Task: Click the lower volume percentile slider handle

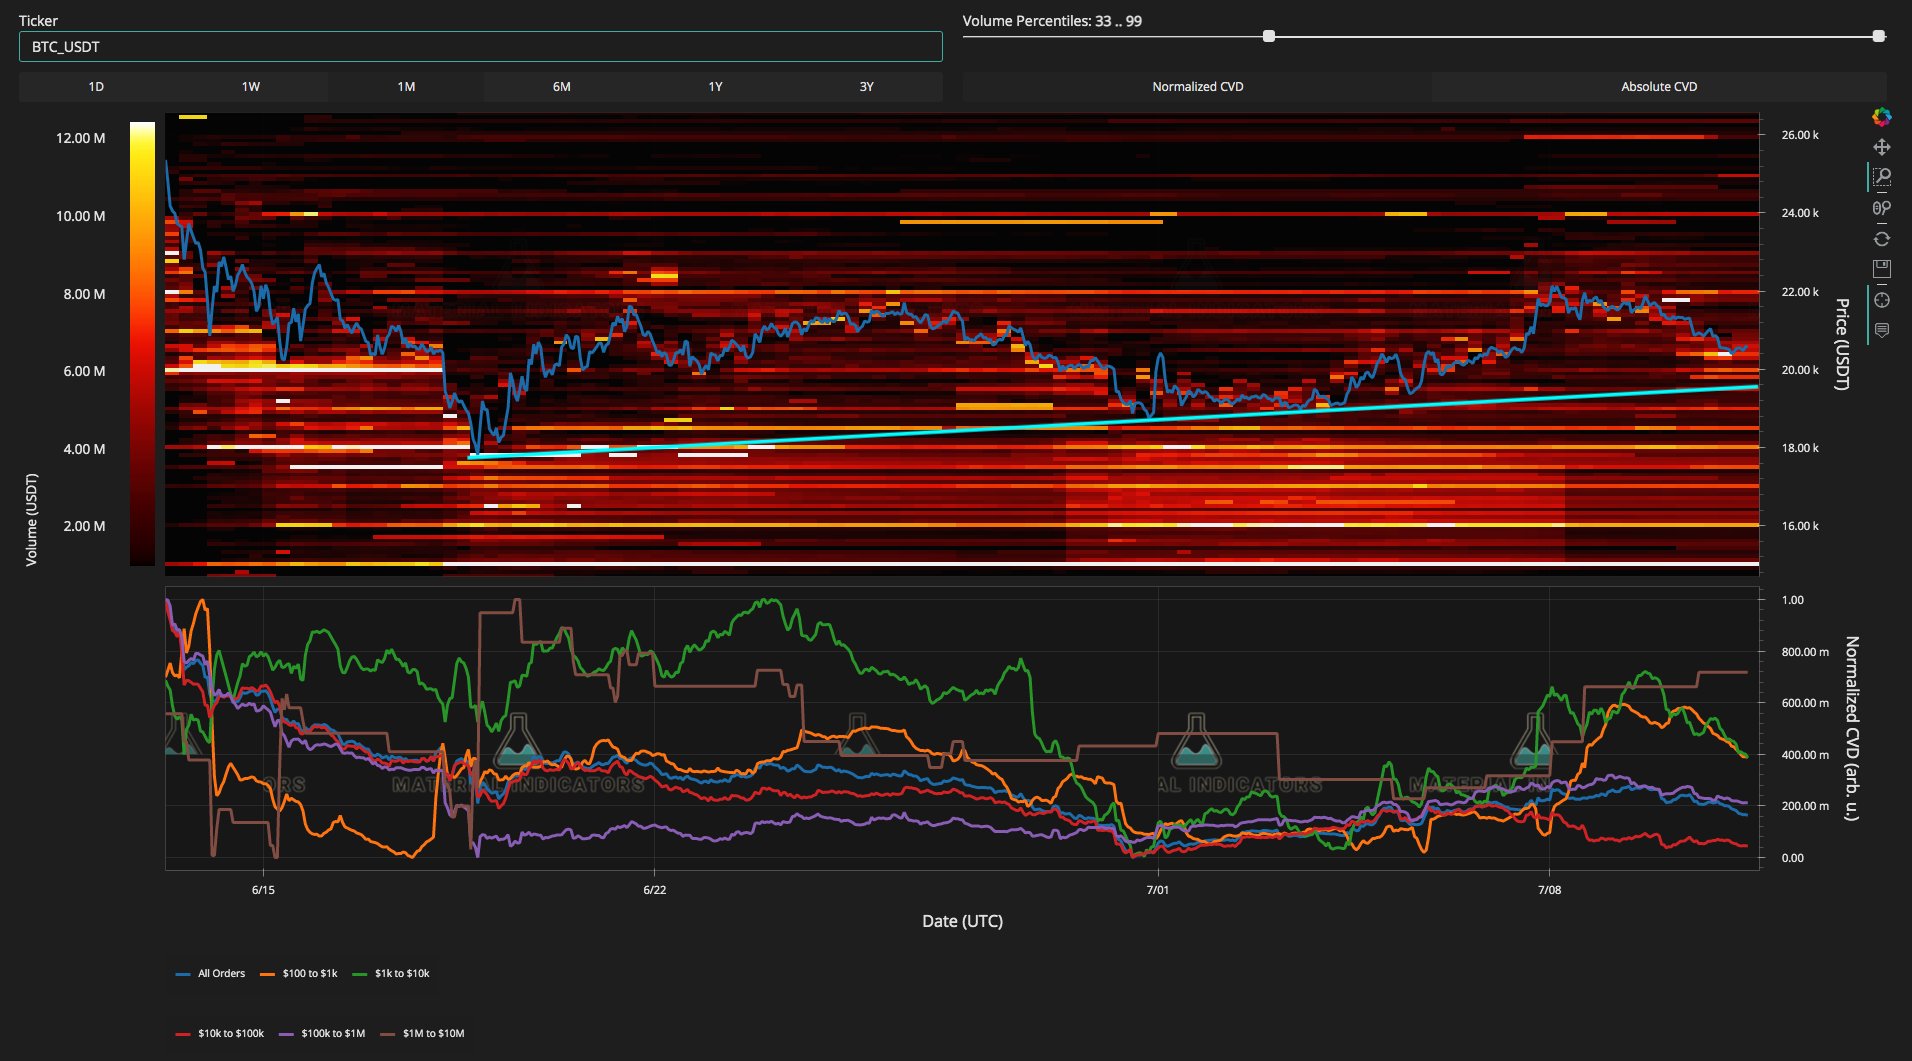Action: [x=1269, y=36]
